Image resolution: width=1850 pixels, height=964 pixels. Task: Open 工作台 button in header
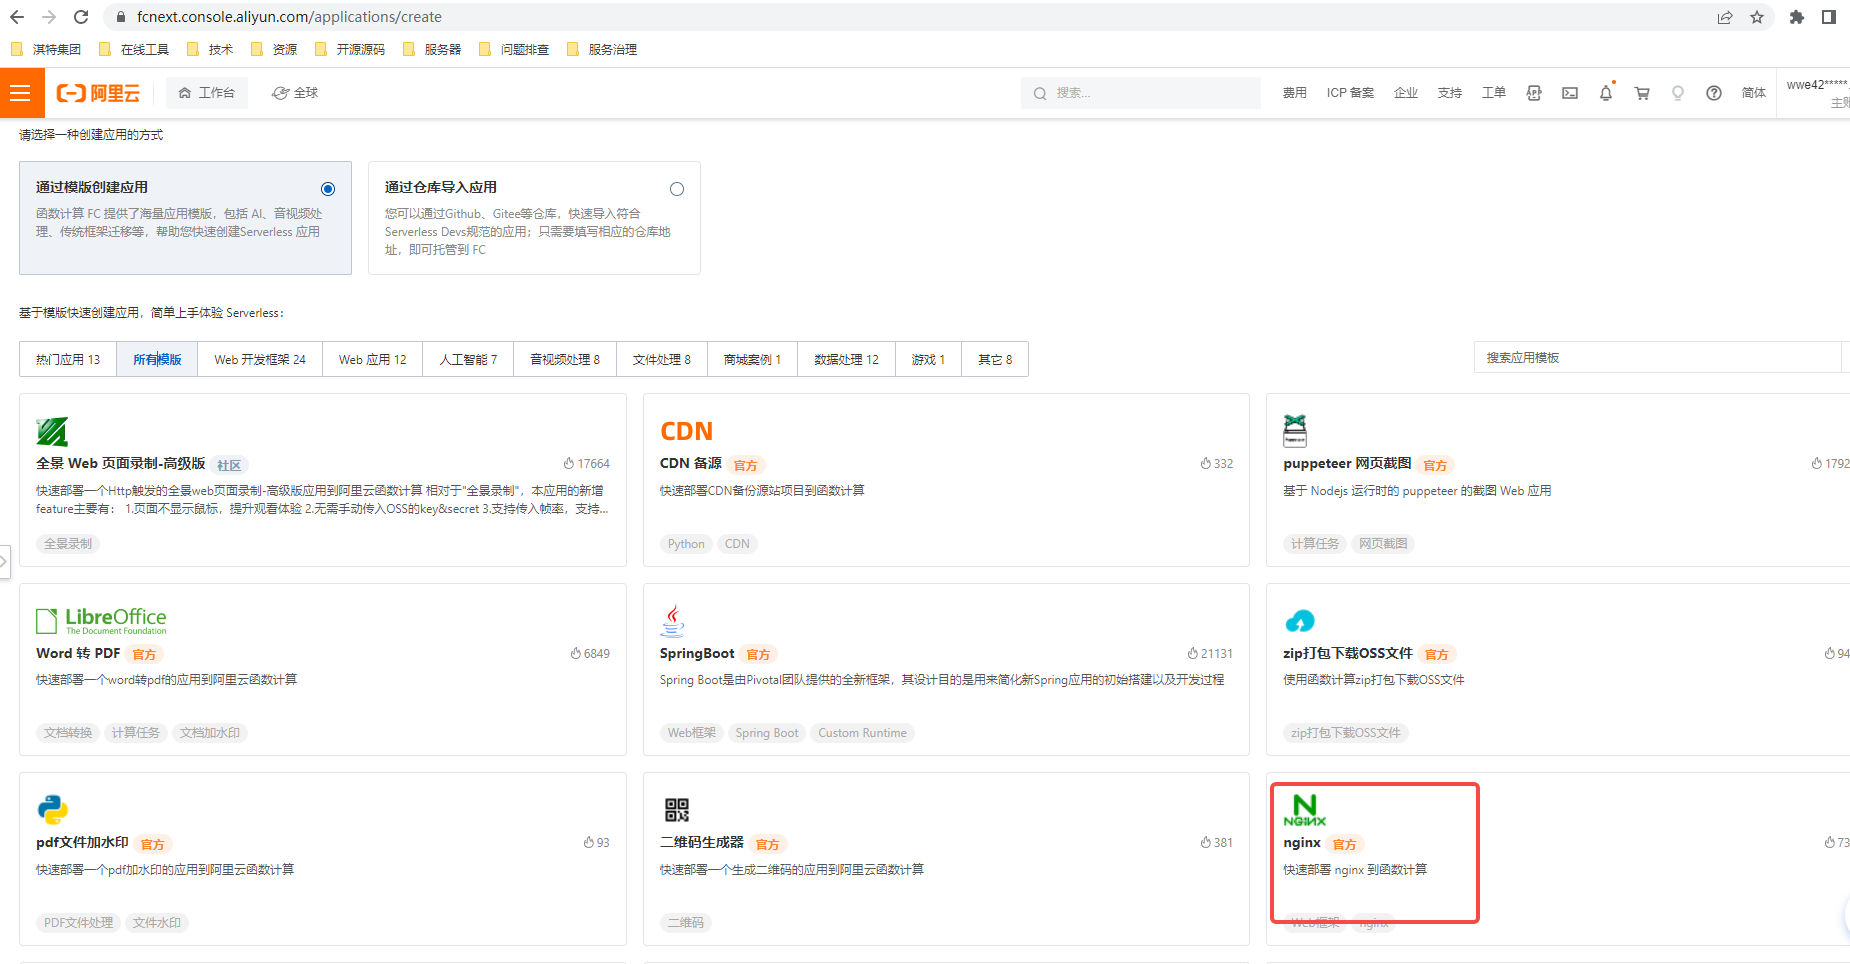click(206, 93)
